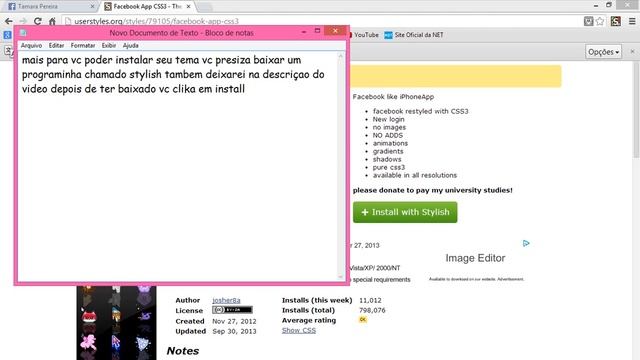Open the browser home page icon

point(52,21)
